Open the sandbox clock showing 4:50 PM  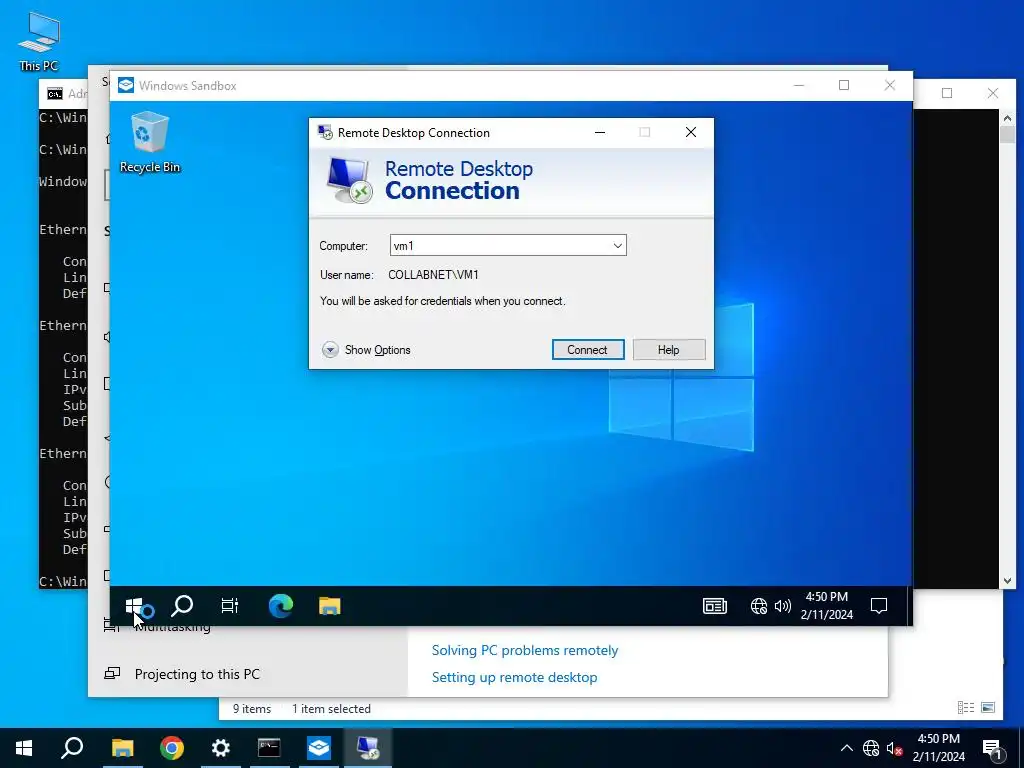coord(827,605)
